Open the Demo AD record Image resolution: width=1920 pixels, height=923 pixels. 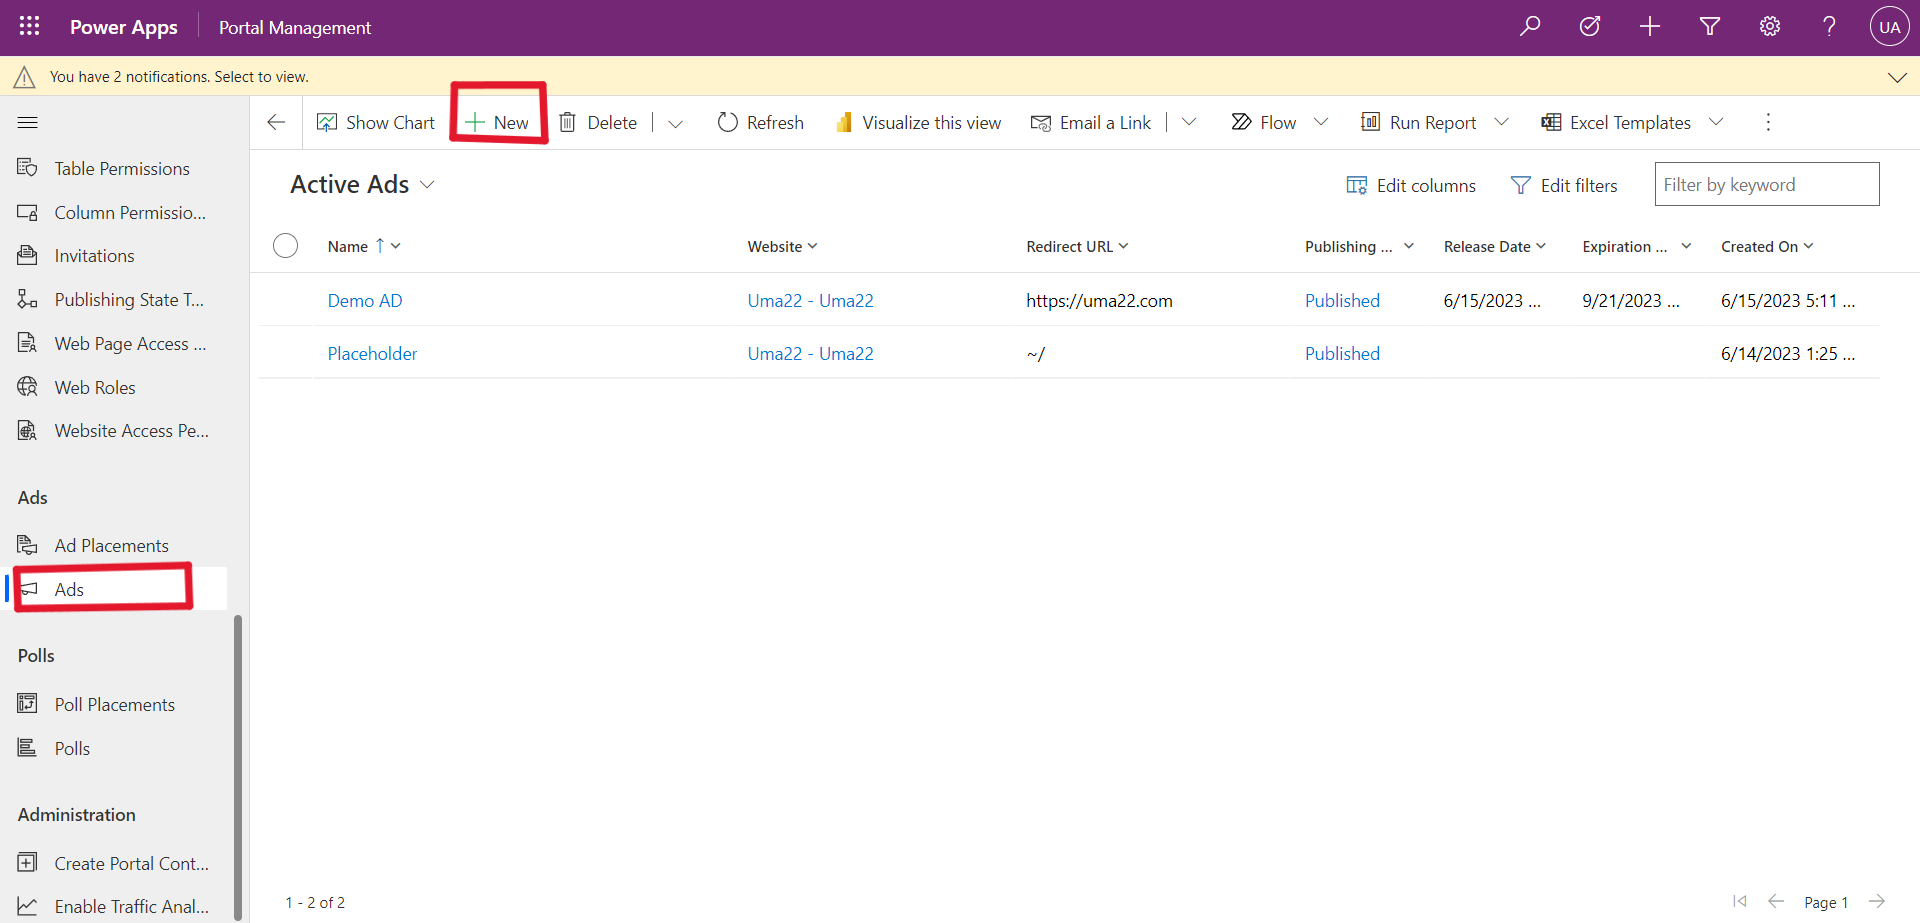point(365,301)
